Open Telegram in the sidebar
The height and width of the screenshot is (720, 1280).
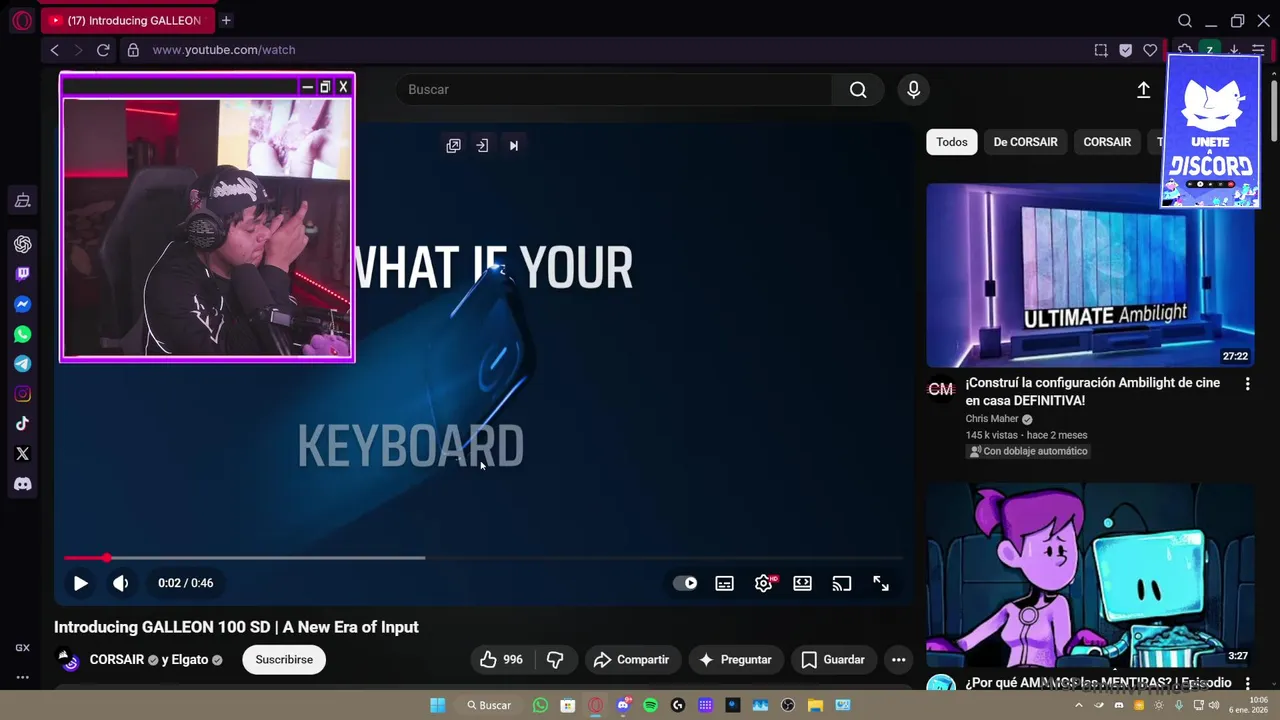[x=22, y=364]
